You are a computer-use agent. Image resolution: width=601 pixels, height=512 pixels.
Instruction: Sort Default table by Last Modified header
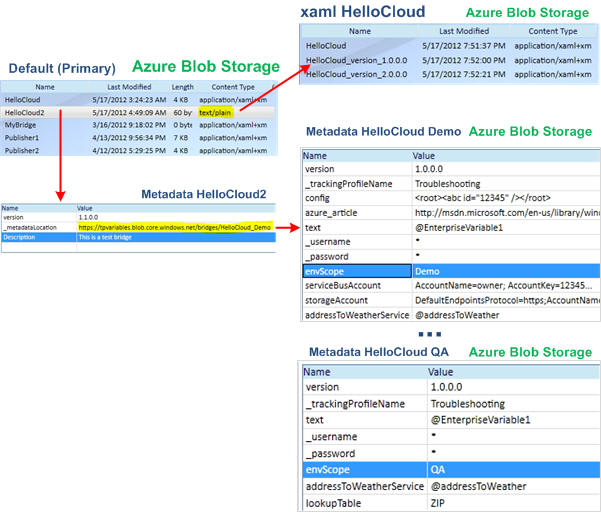click(x=129, y=87)
